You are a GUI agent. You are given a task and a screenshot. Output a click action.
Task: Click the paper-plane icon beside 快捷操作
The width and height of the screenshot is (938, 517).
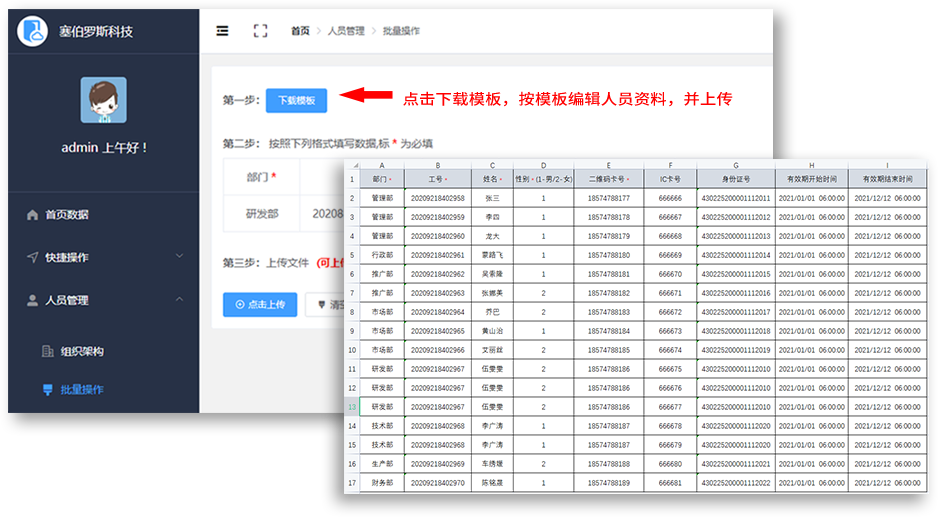32,258
